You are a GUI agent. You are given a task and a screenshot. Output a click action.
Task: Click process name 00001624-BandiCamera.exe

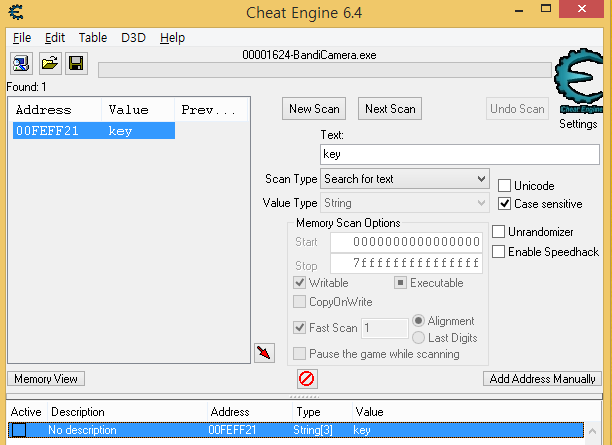(x=310, y=55)
